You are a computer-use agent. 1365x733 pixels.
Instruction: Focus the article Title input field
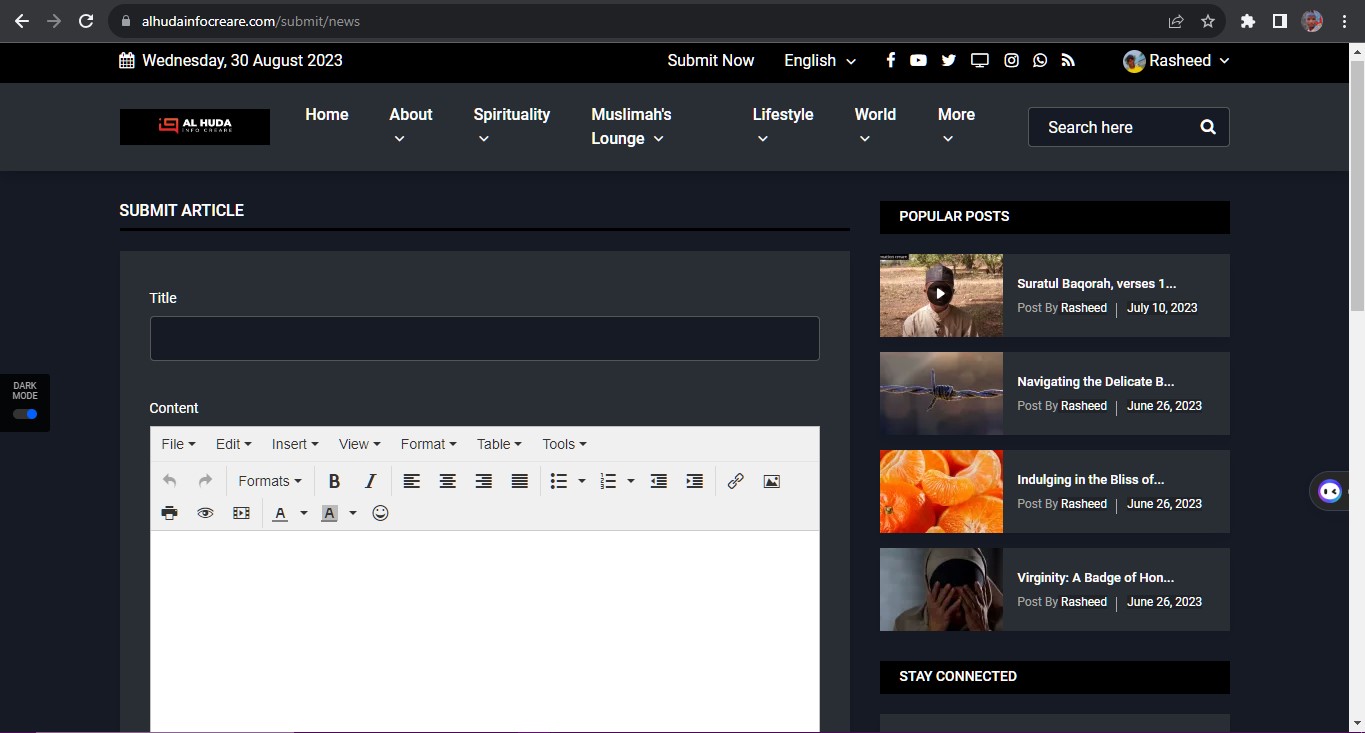(484, 339)
